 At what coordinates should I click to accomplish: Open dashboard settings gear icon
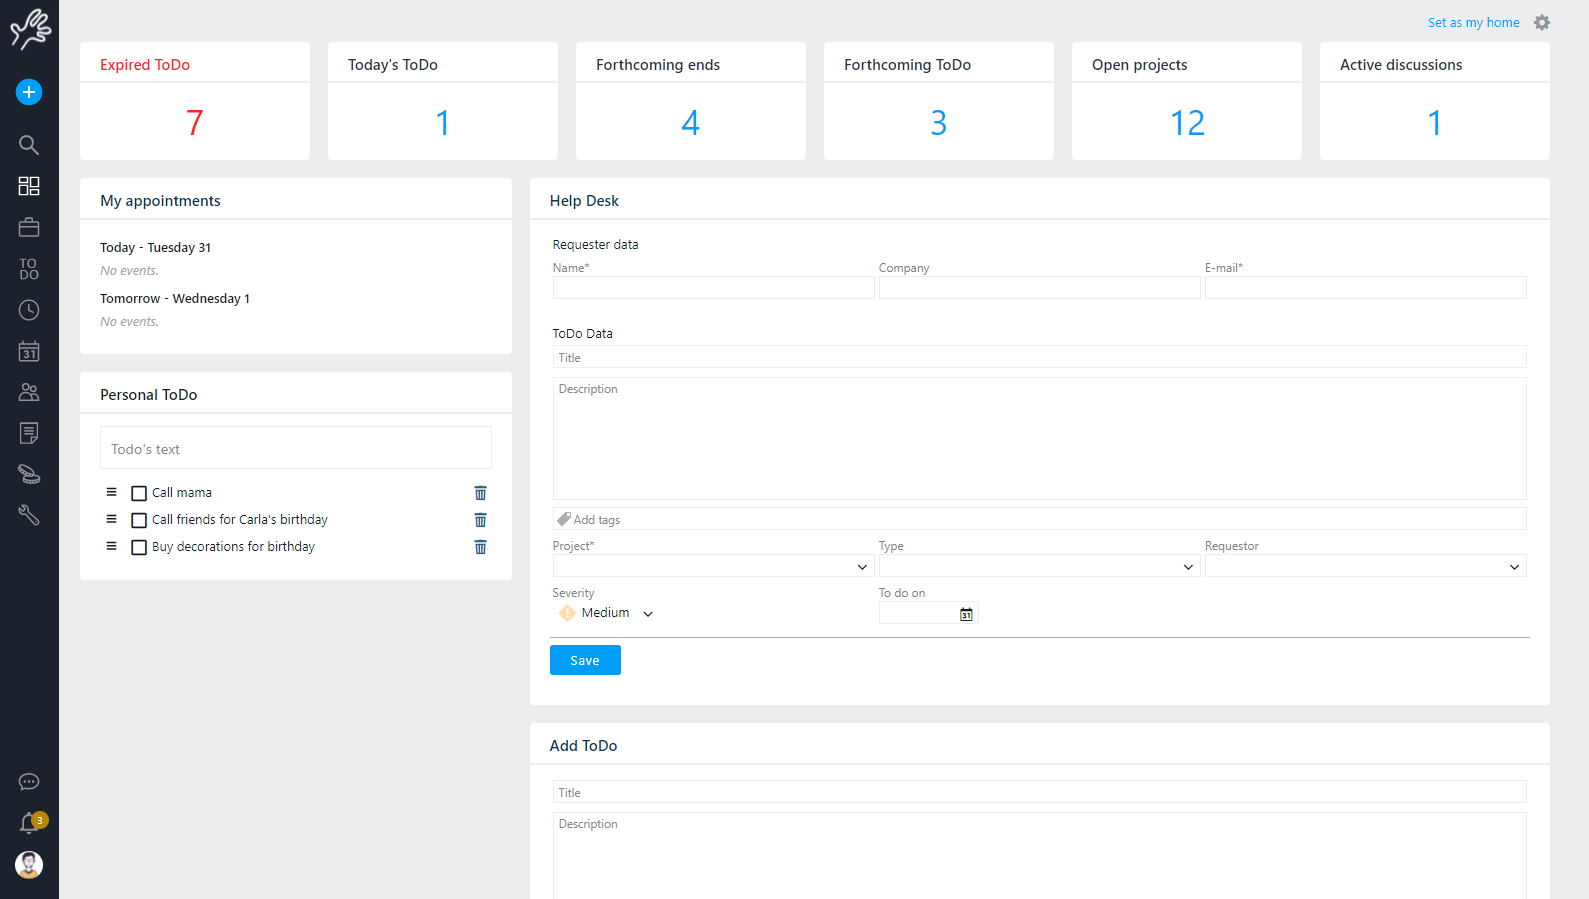point(1542,22)
